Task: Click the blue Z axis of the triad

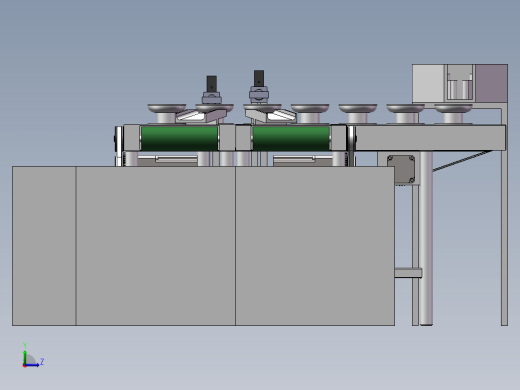Action: 32,365
